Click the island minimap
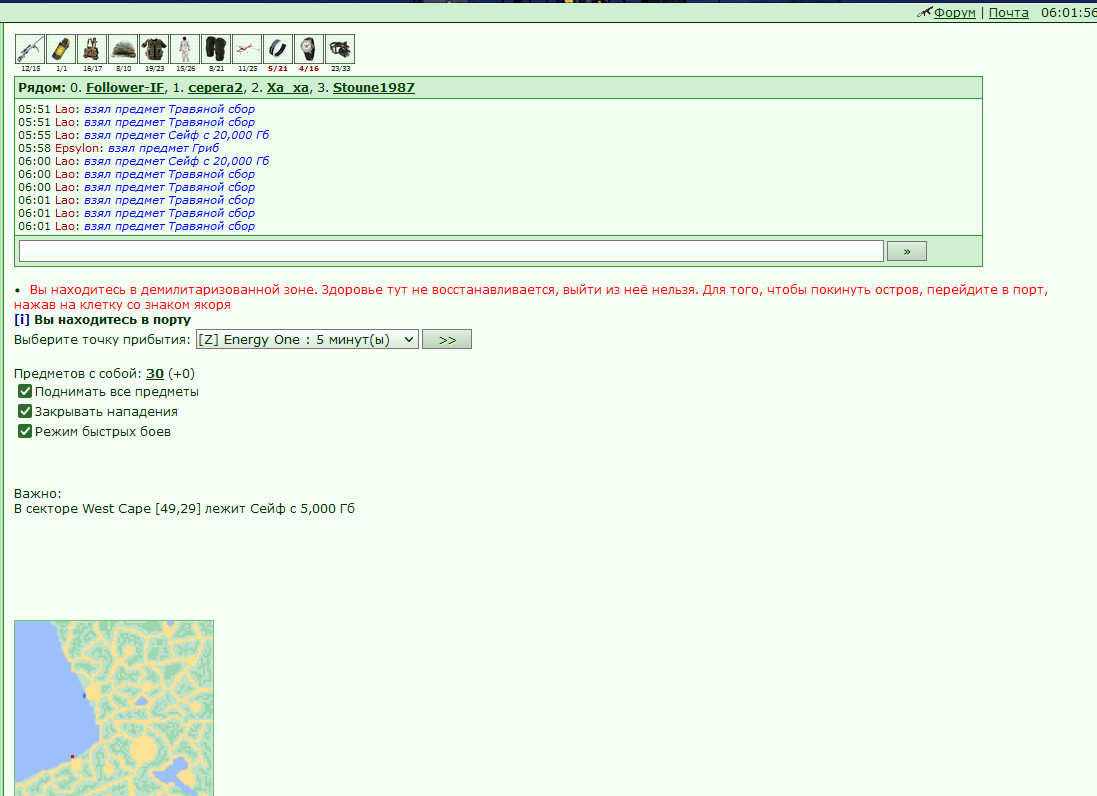The height and width of the screenshot is (796, 1097). point(114,708)
